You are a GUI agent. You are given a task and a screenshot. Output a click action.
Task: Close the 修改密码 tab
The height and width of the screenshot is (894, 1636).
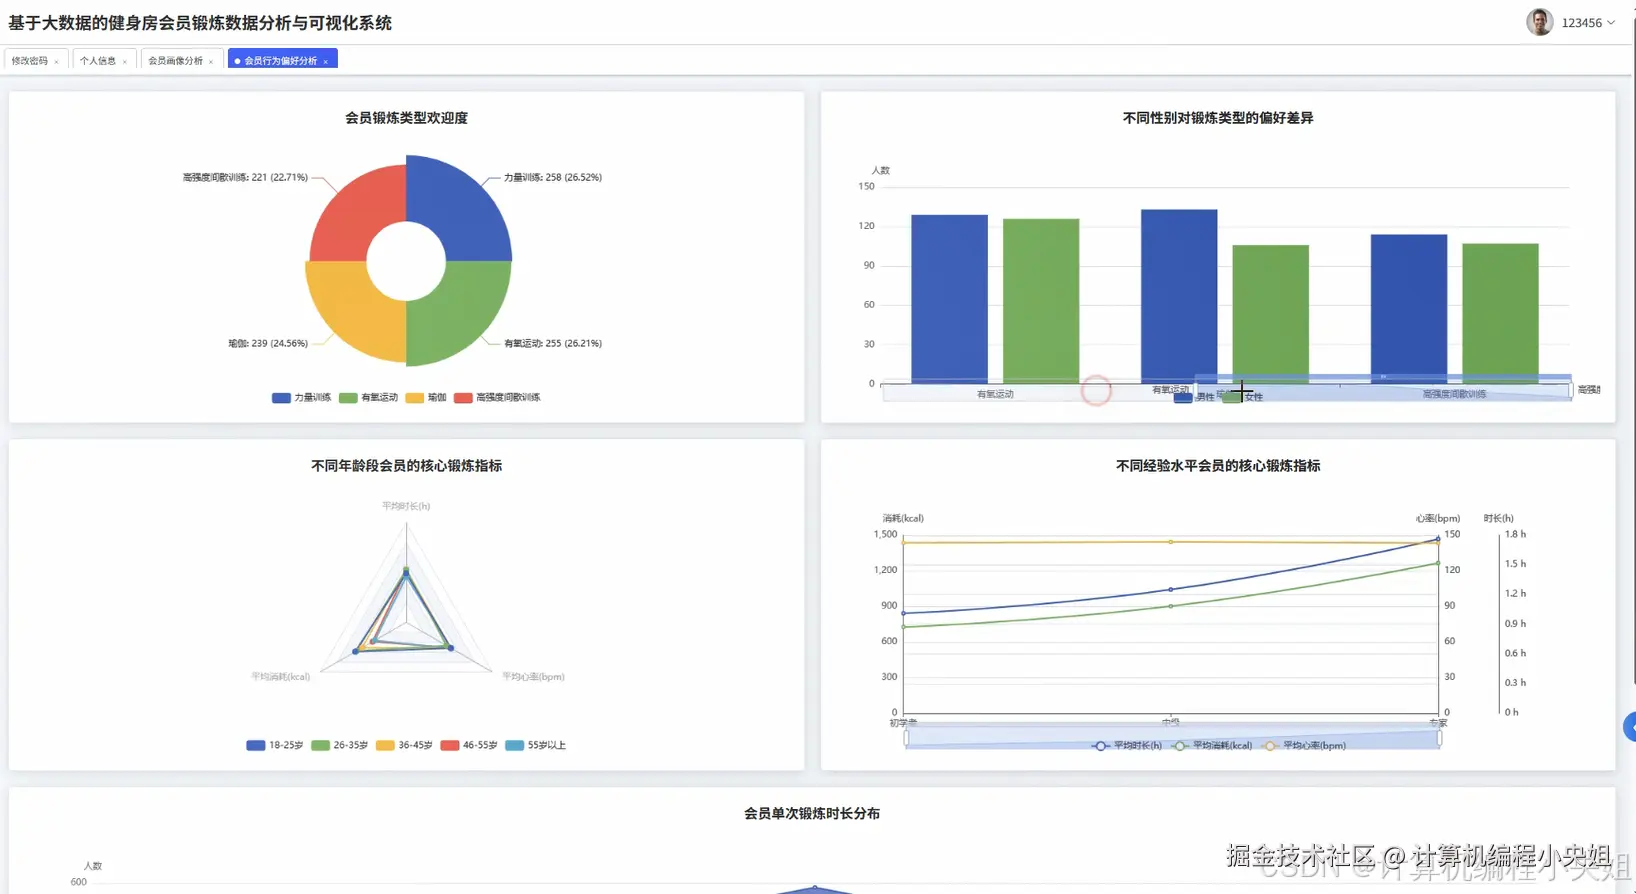point(56,62)
